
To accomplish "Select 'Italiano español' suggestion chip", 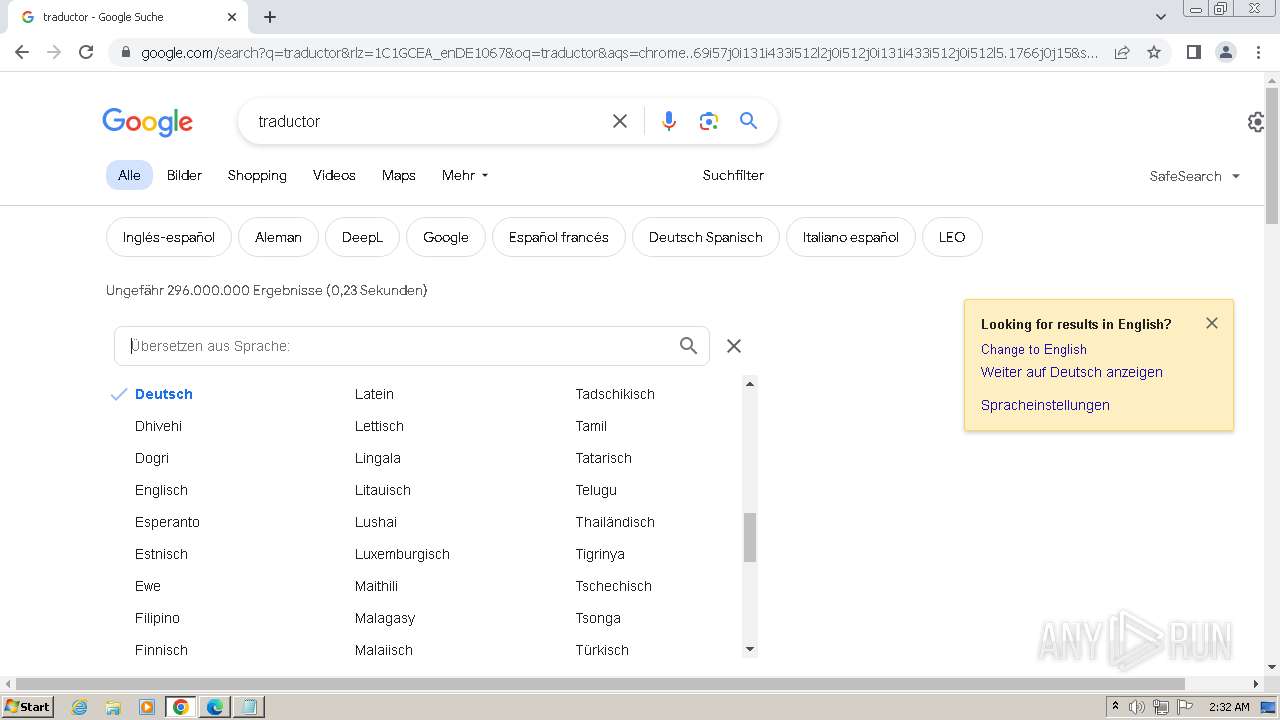I will pos(850,237).
